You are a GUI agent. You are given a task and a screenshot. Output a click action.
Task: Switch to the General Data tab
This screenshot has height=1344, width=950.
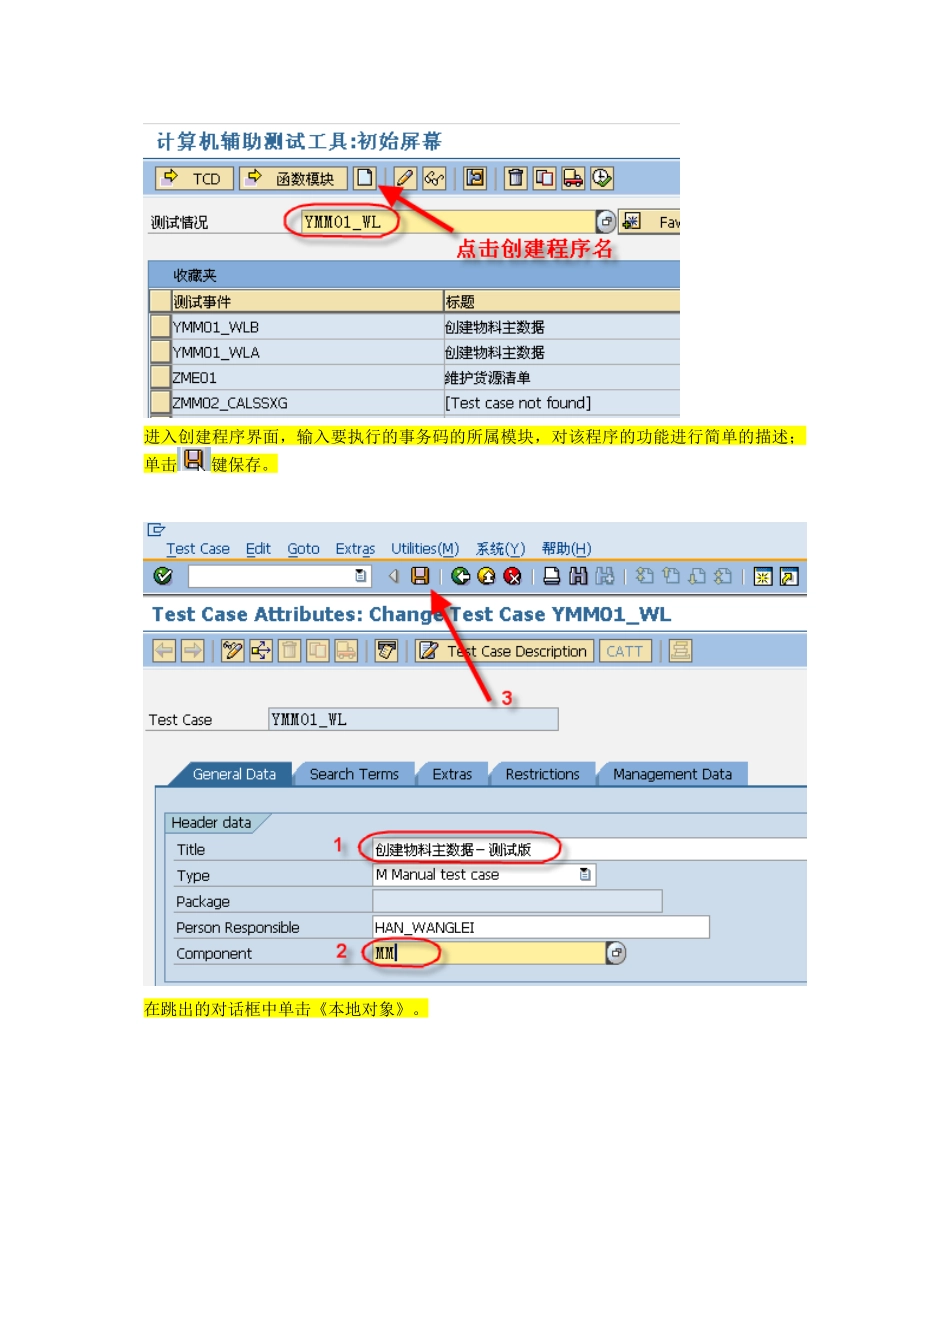tap(234, 774)
